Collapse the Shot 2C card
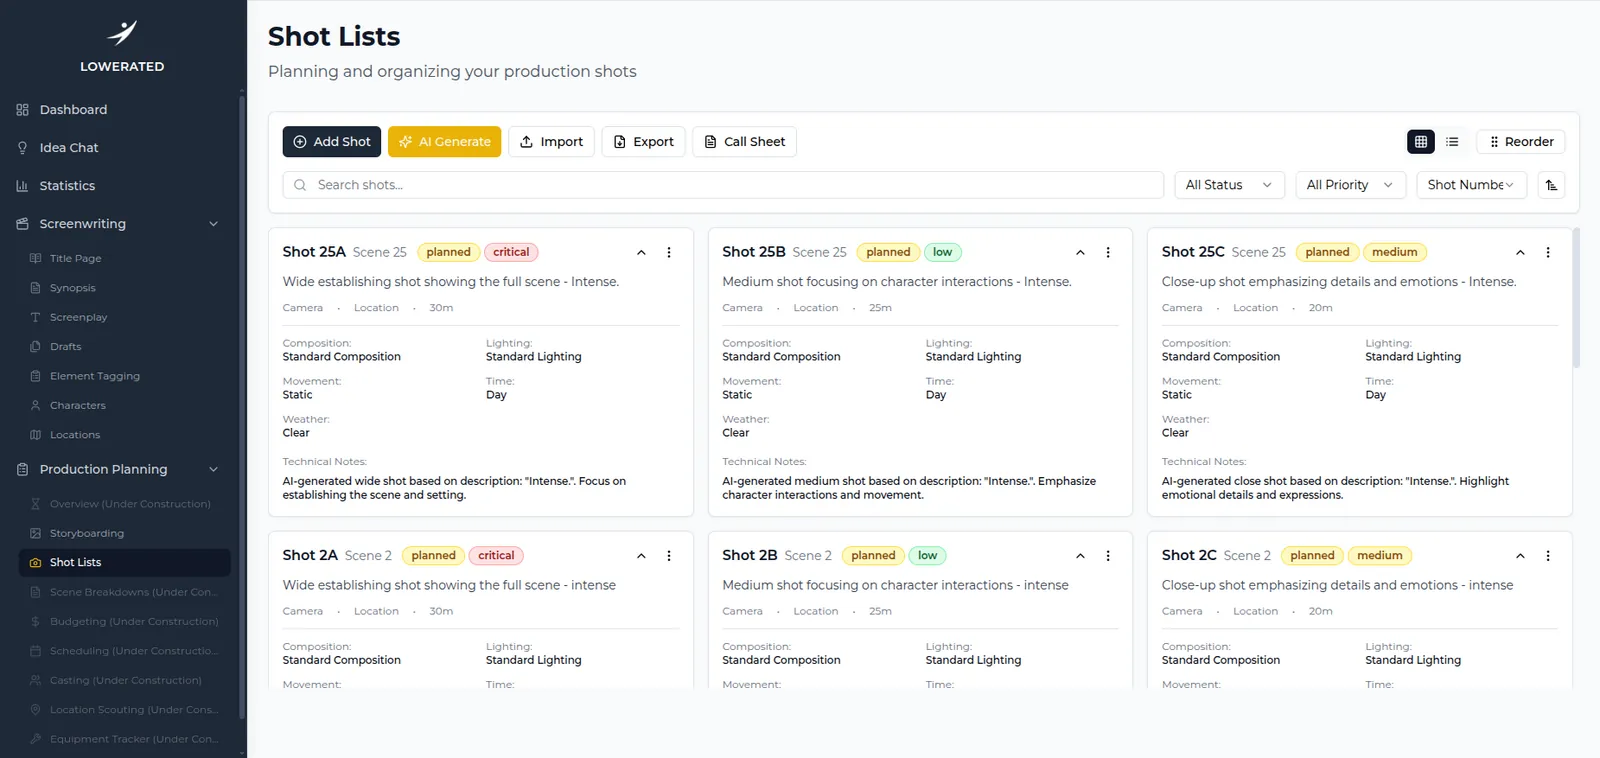 pyautogui.click(x=1520, y=556)
